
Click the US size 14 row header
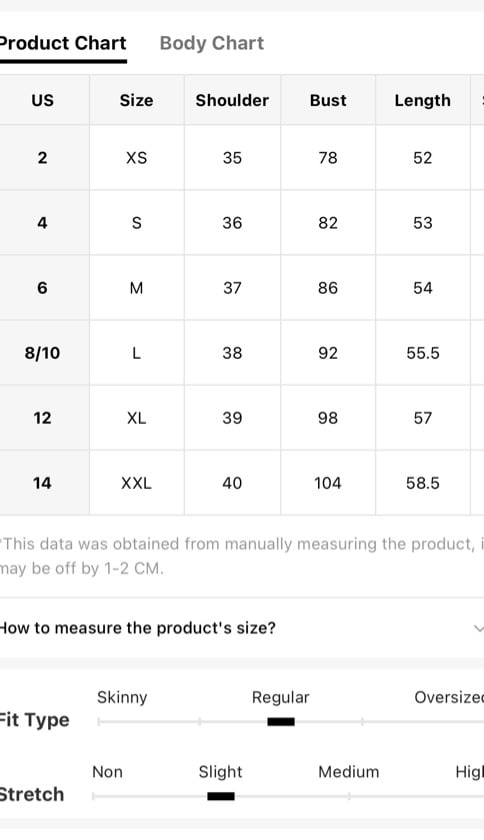pyautogui.click(x=42, y=483)
